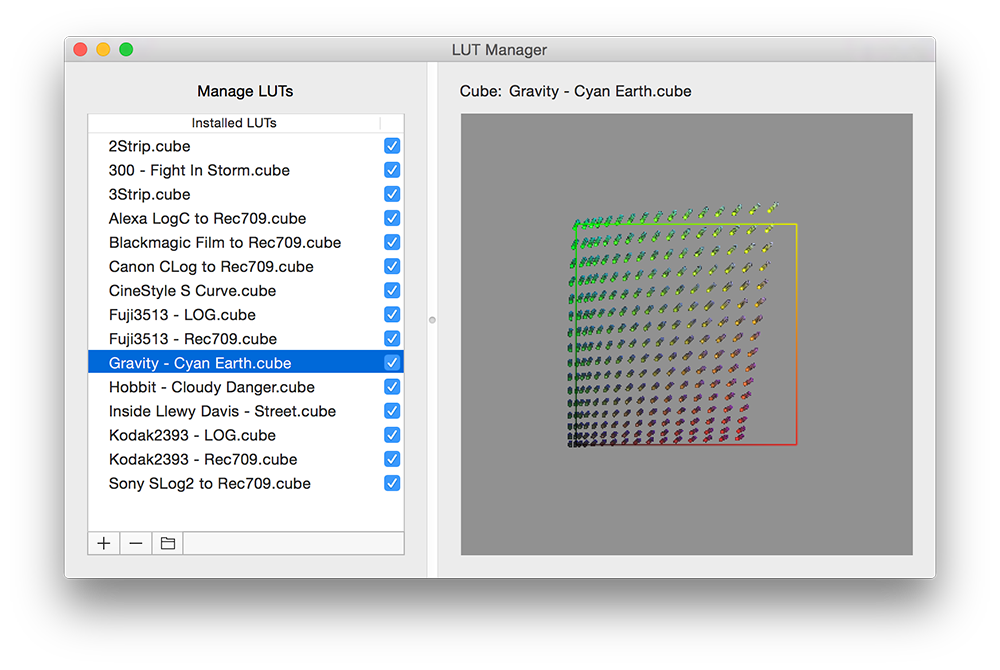This screenshot has width=1000, height=670.
Task: Toggle checkbox for Kodak2393 - LOG.cube
Action: [392, 435]
